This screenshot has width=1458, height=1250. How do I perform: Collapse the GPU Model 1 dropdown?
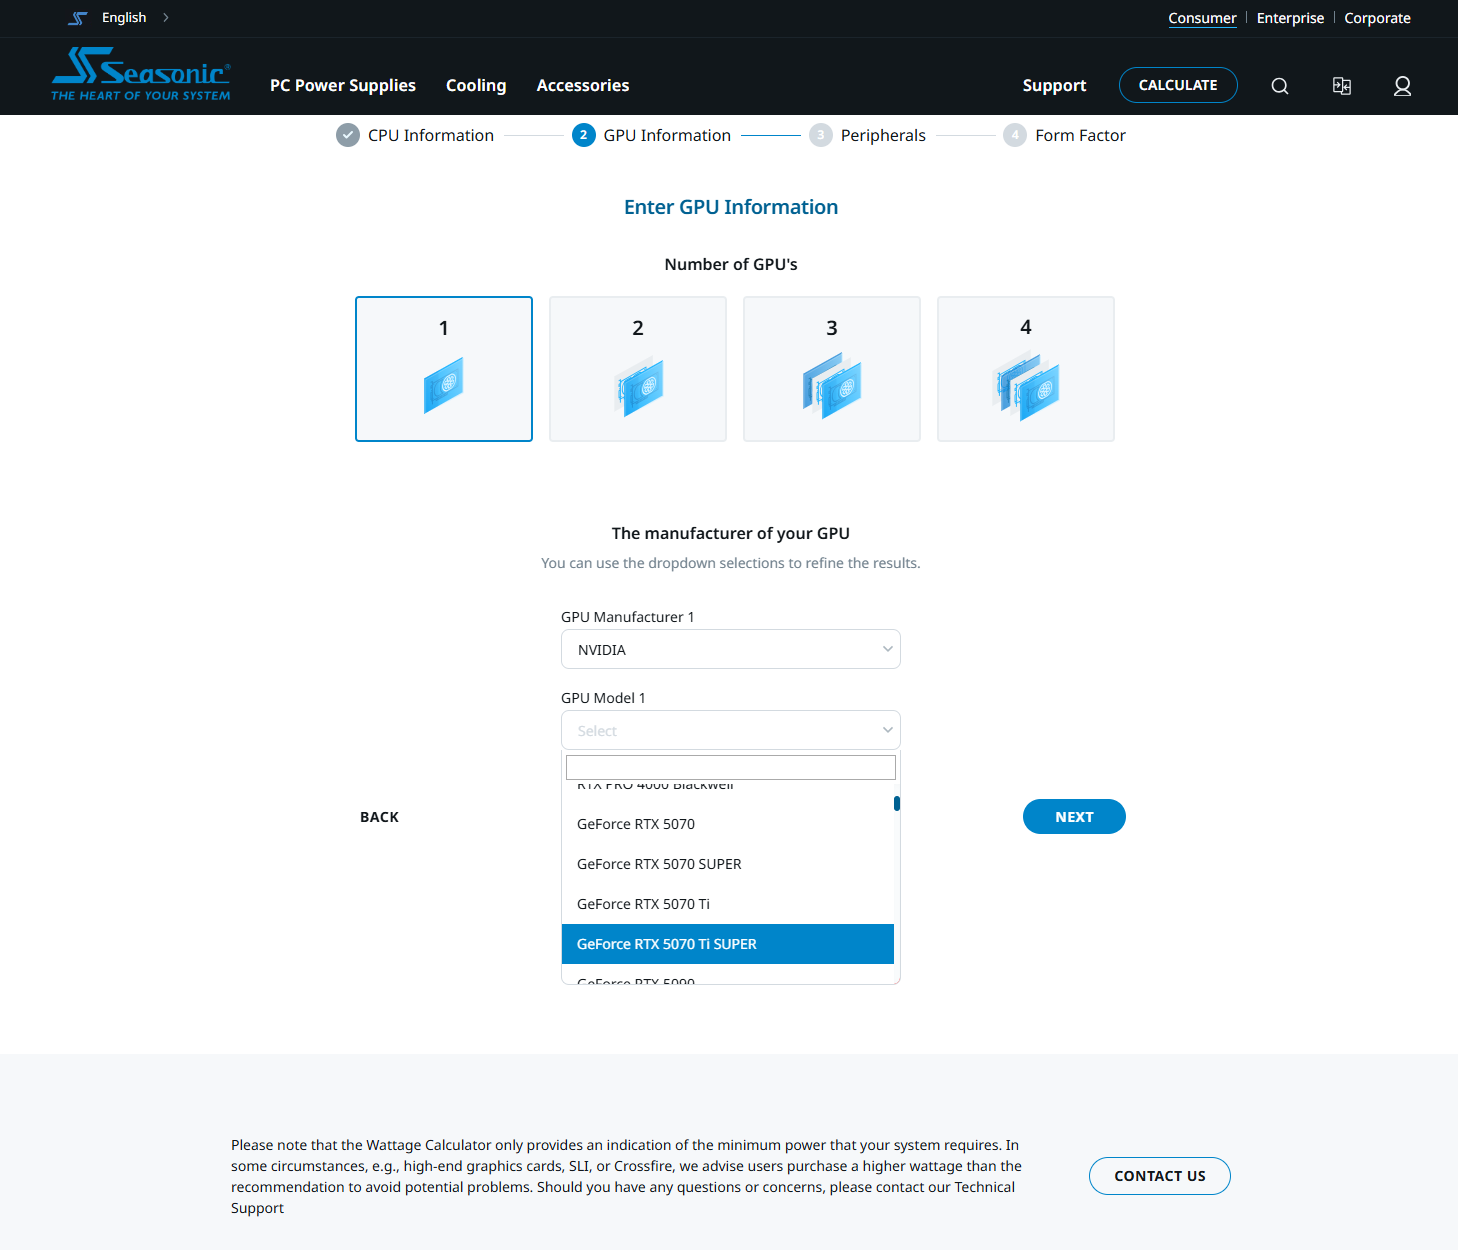click(730, 730)
